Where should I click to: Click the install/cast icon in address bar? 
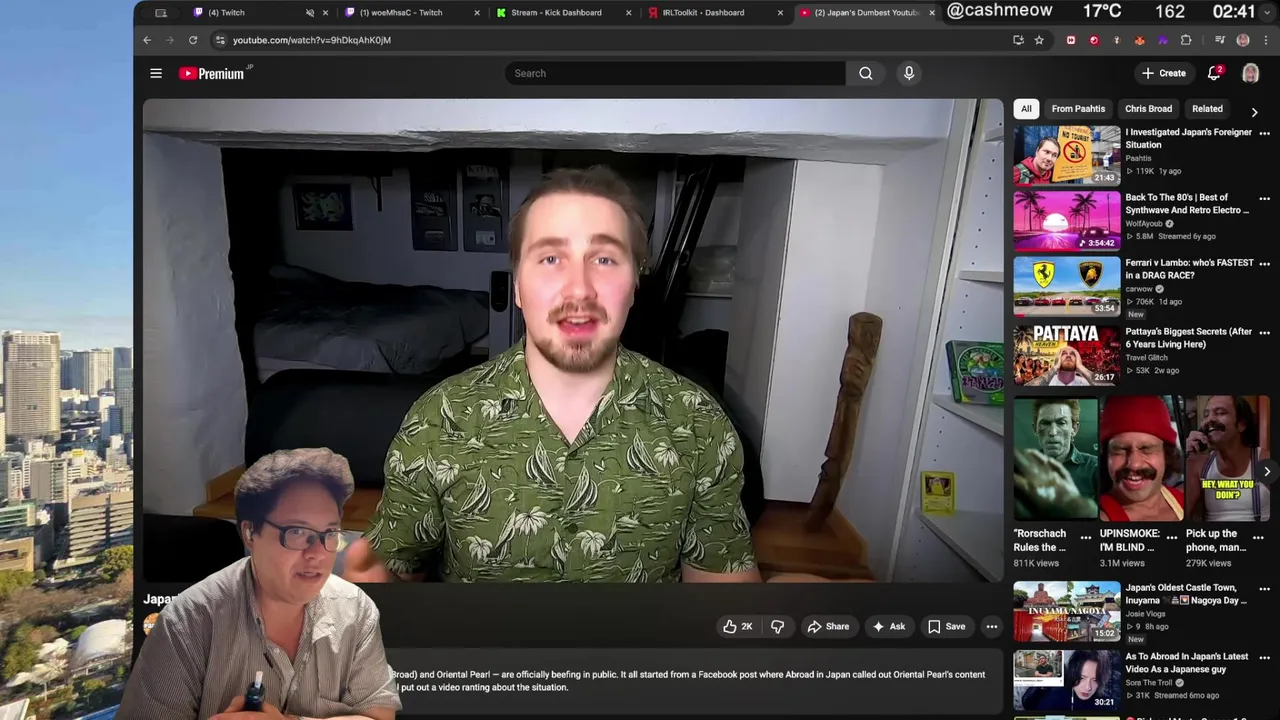click(1018, 40)
